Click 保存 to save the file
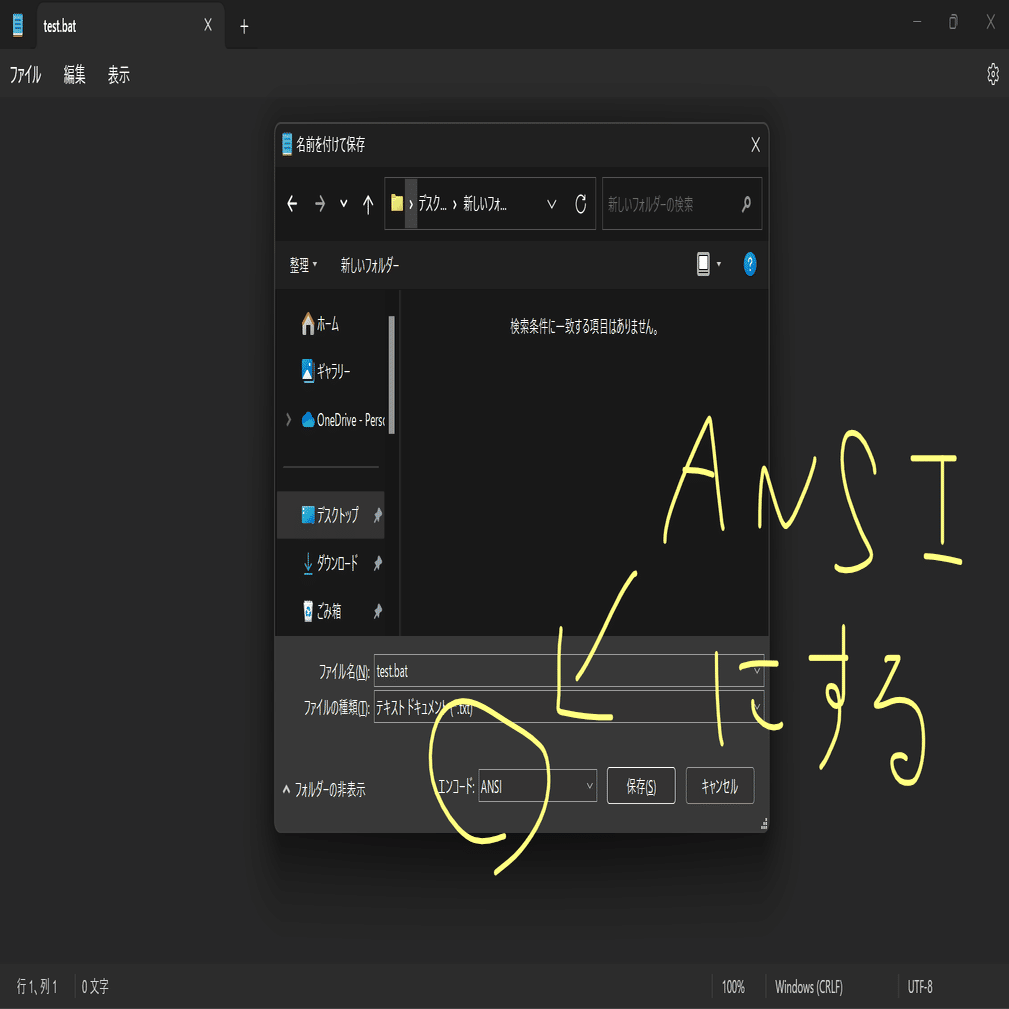This screenshot has height=1009, width=1009. (x=640, y=785)
